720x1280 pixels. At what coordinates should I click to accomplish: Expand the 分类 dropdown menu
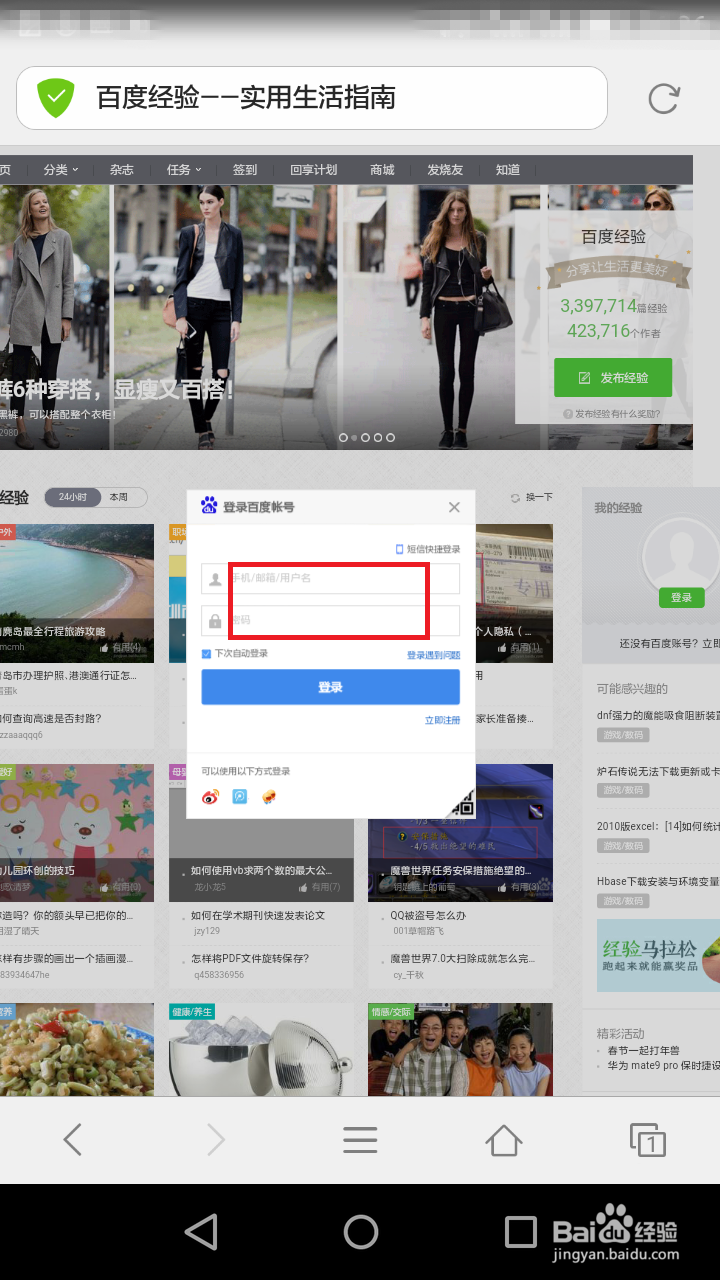pyautogui.click(x=60, y=170)
